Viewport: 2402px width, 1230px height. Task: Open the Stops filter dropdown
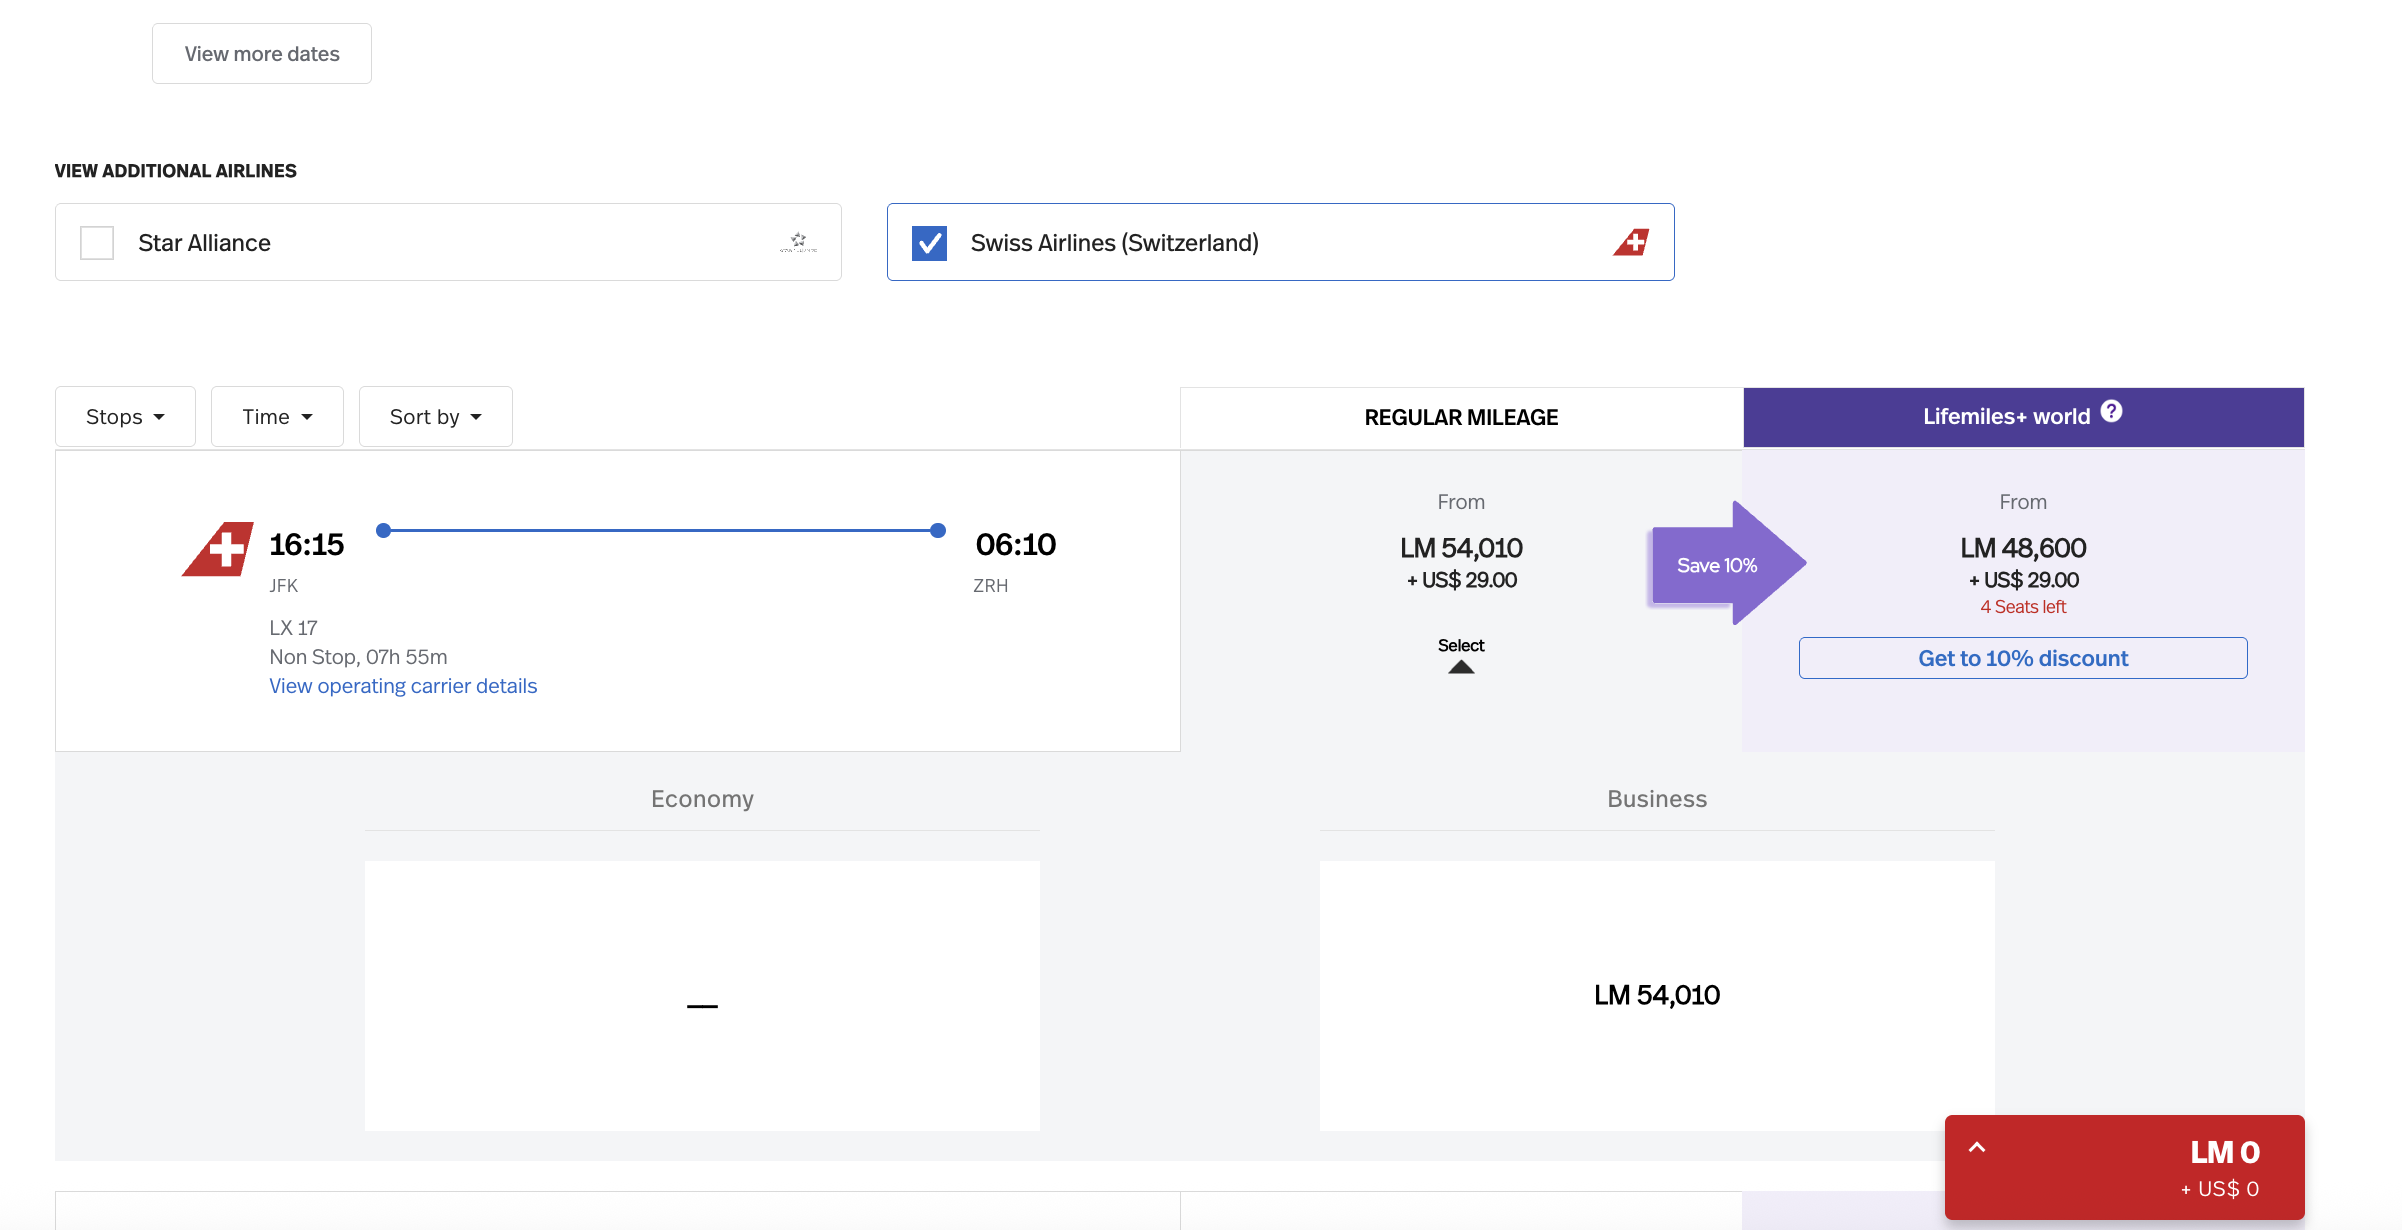125,416
